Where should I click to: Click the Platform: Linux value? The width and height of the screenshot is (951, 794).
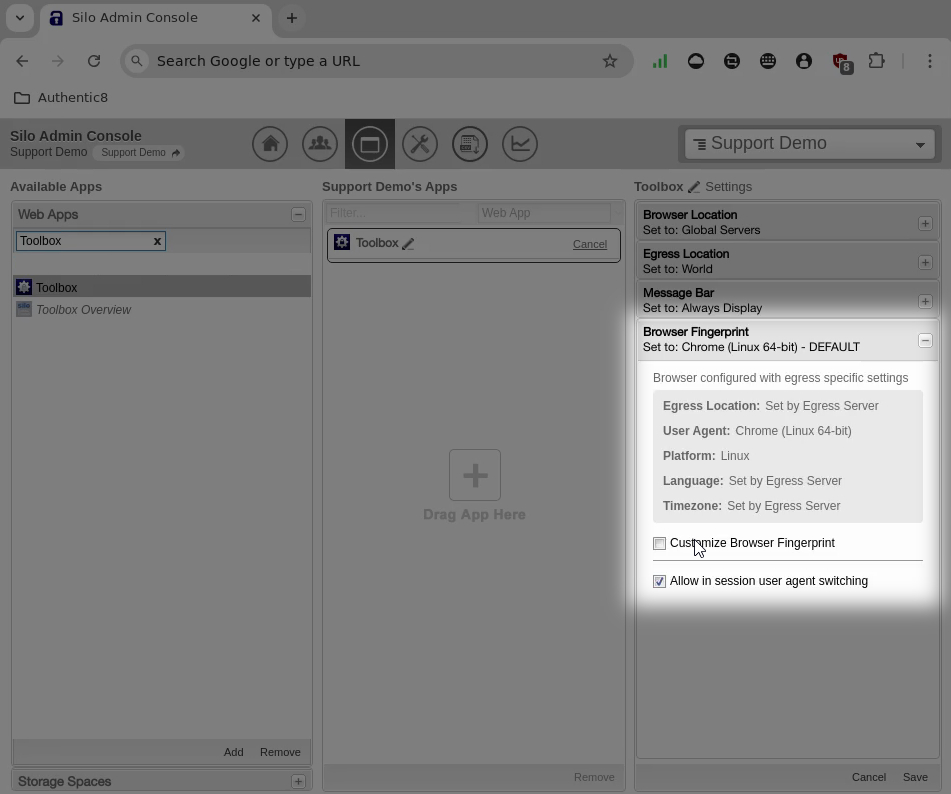point(735,456)
